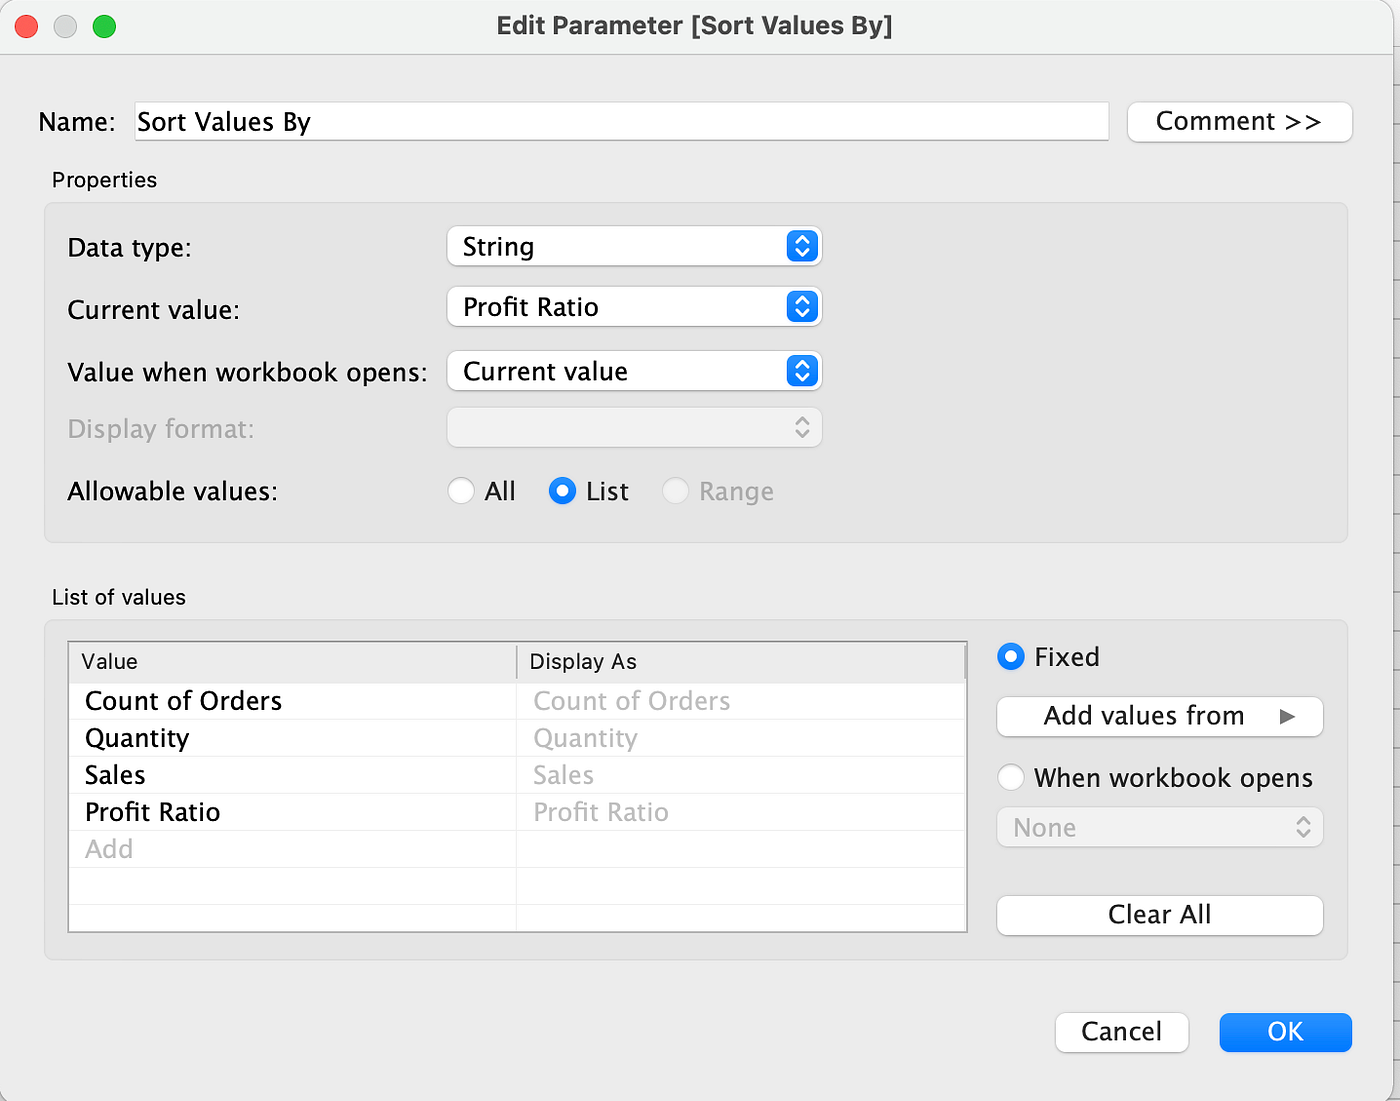Viewport: 1400px width, 1101px height.
Task: Click the String dropdown chevron icon
Action: point(802,246)
